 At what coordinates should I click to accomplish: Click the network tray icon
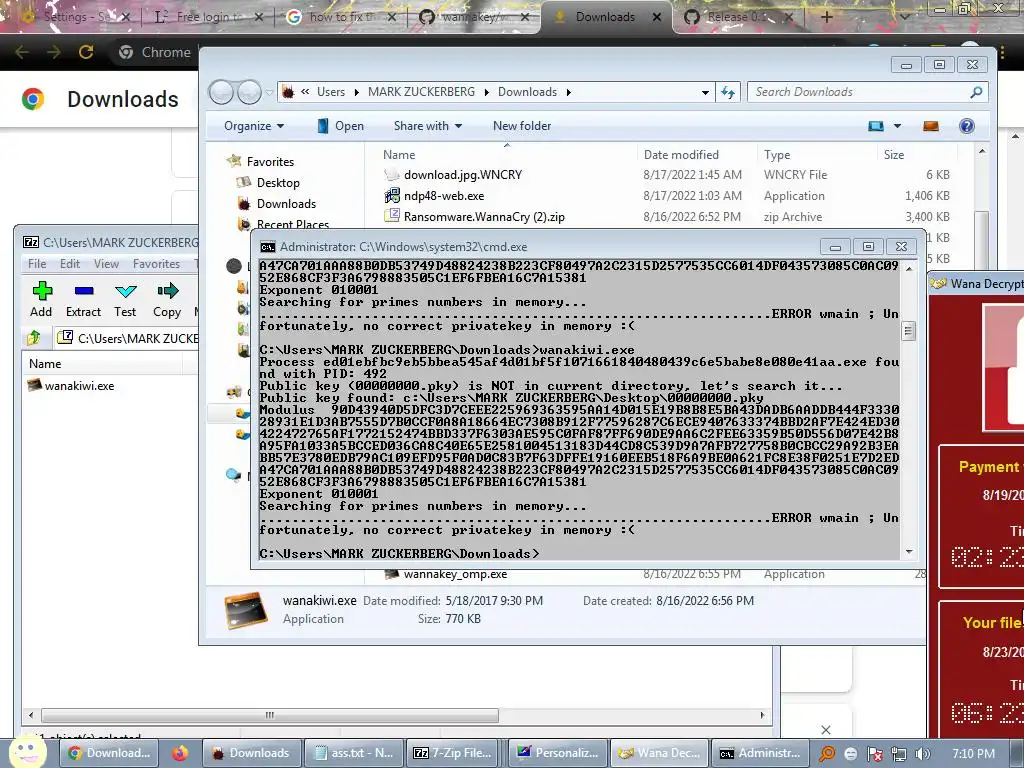click(898, 754)
